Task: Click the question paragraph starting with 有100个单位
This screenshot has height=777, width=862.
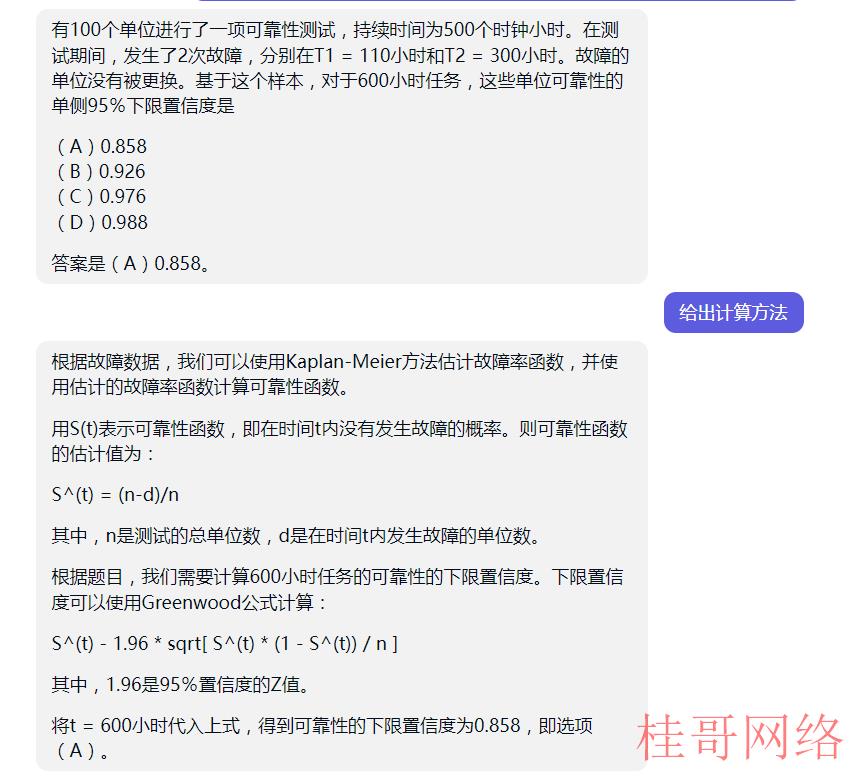Action: 340,68
